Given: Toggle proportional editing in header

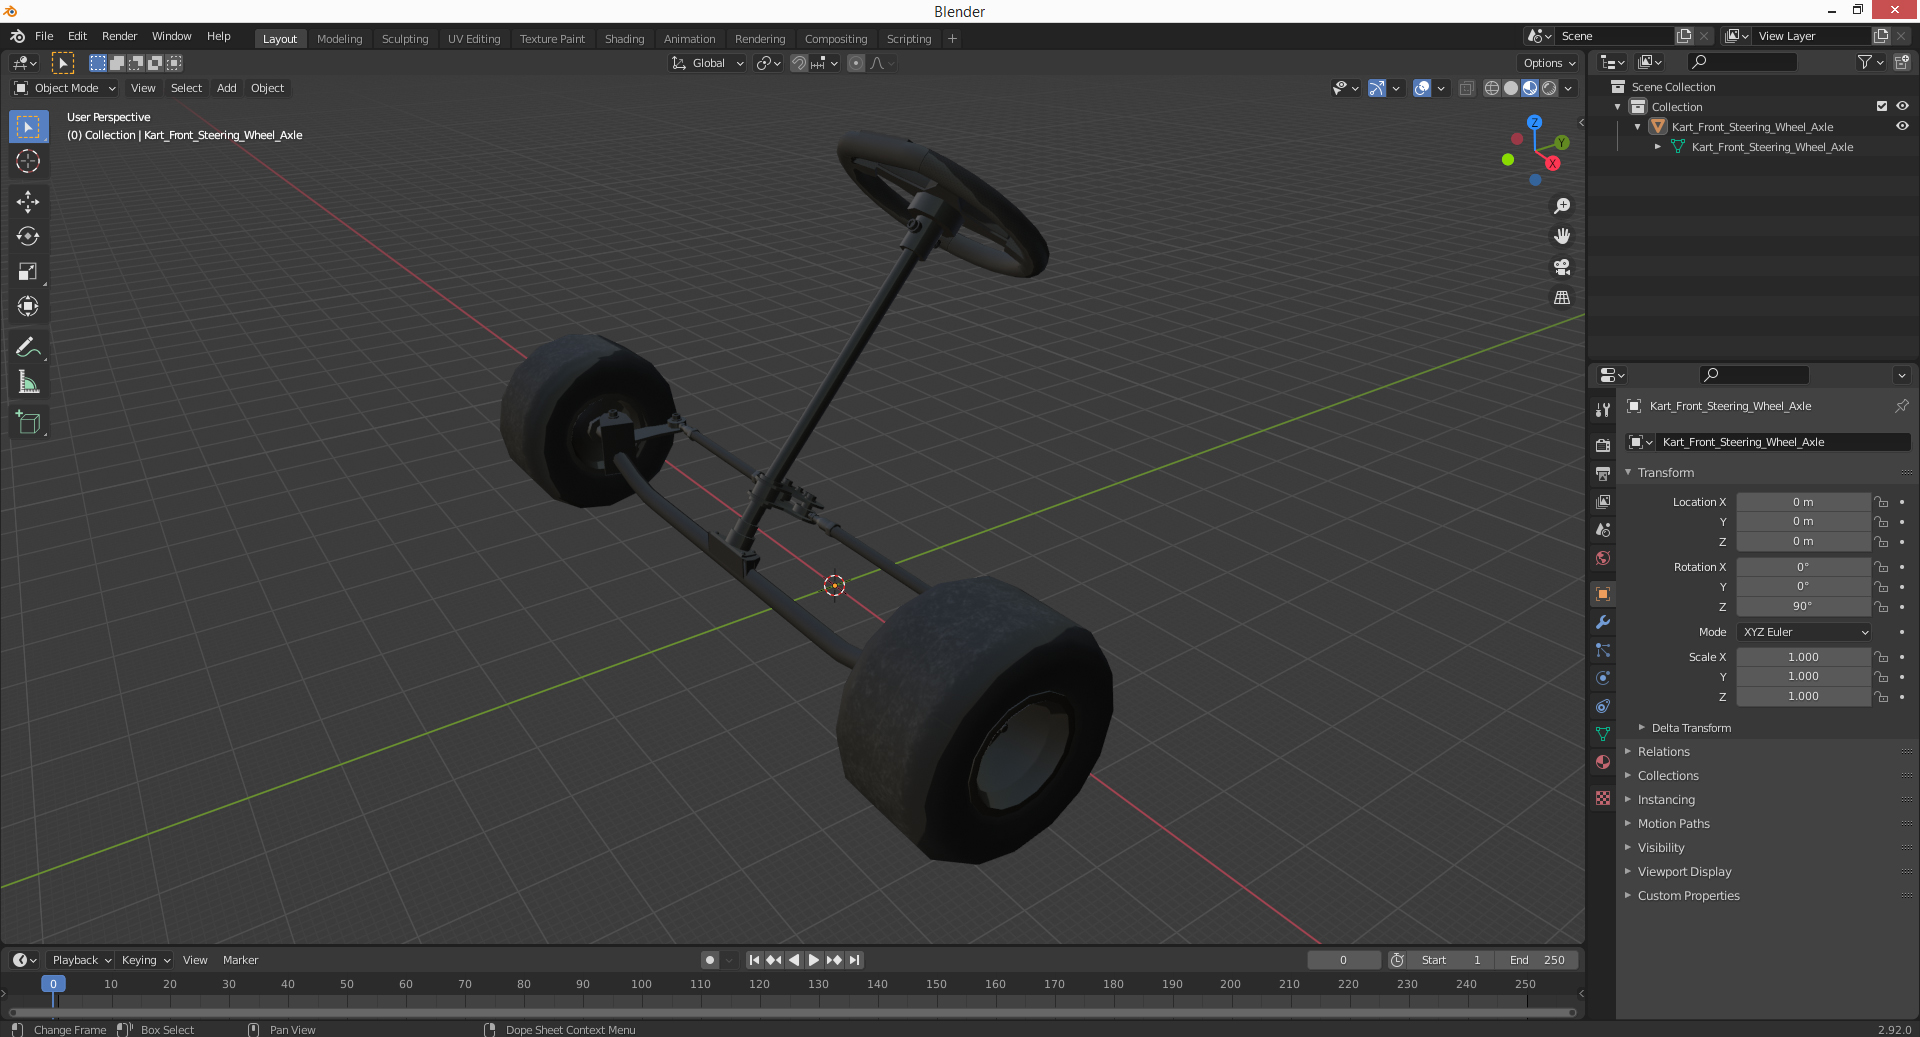Looking at the screenshot, I should click(x=856, y=63).
